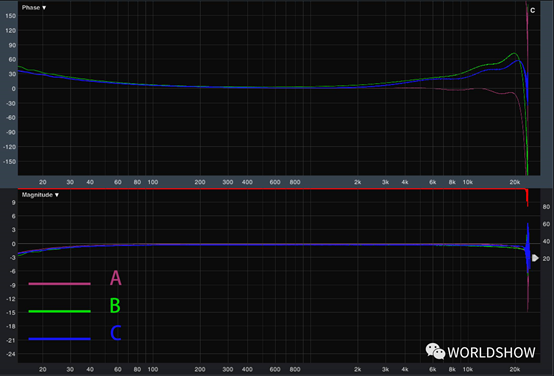Open the Magnitude graph type dropdown

click(40, 195)
